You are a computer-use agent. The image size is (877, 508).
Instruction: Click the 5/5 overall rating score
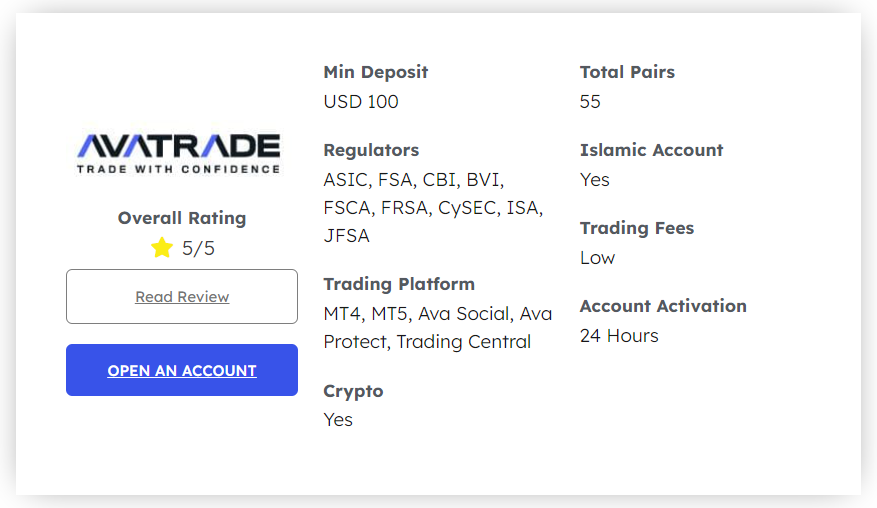(198, 248)
